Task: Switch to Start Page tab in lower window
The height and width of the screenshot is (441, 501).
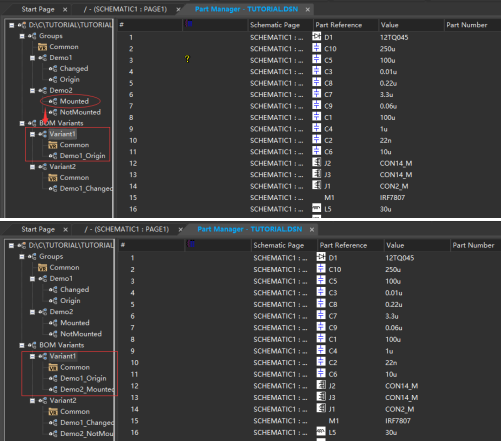Action: point(38,229)
